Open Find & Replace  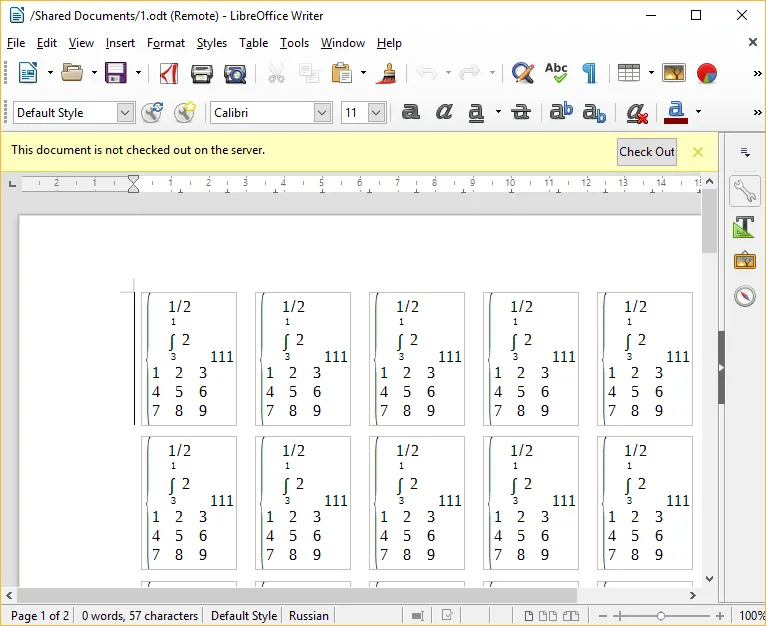click(x=522, y=73)
